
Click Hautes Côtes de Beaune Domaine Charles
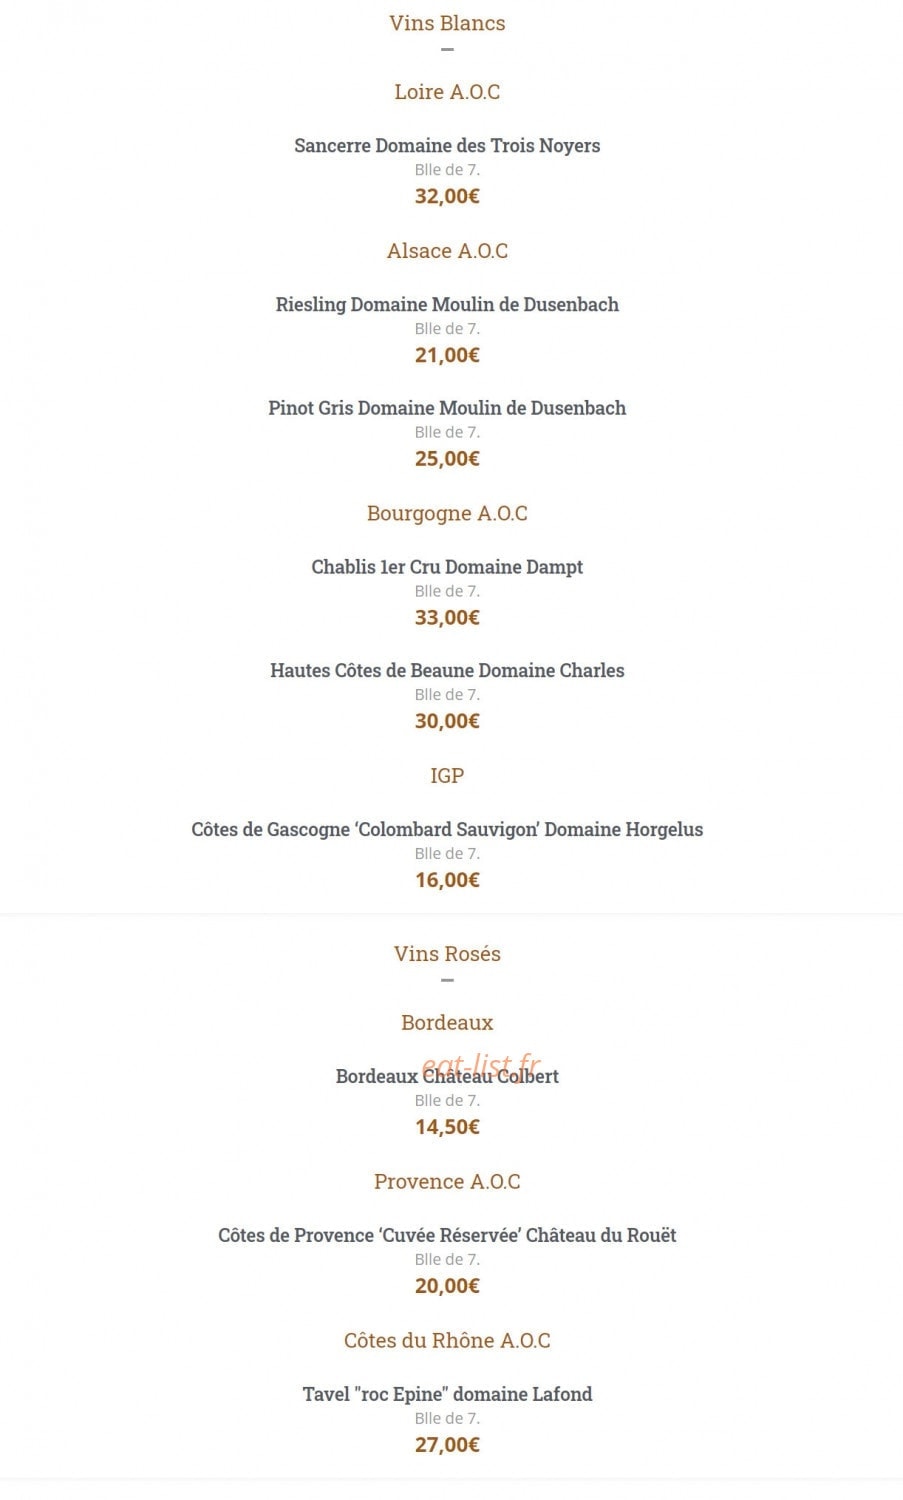click(447, 671)
